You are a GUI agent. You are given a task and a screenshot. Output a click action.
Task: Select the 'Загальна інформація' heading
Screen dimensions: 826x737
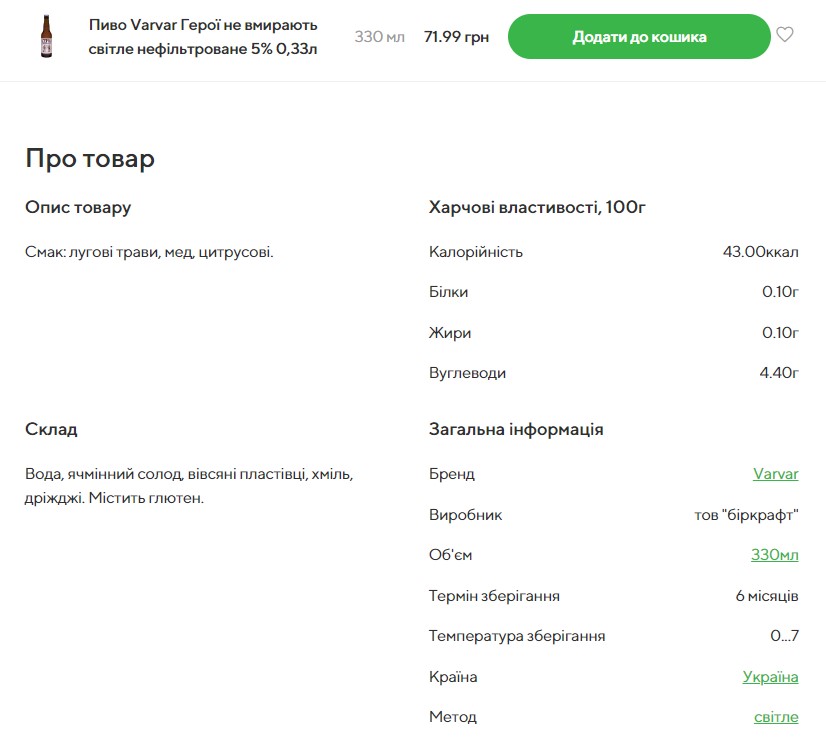pos(516,429)
